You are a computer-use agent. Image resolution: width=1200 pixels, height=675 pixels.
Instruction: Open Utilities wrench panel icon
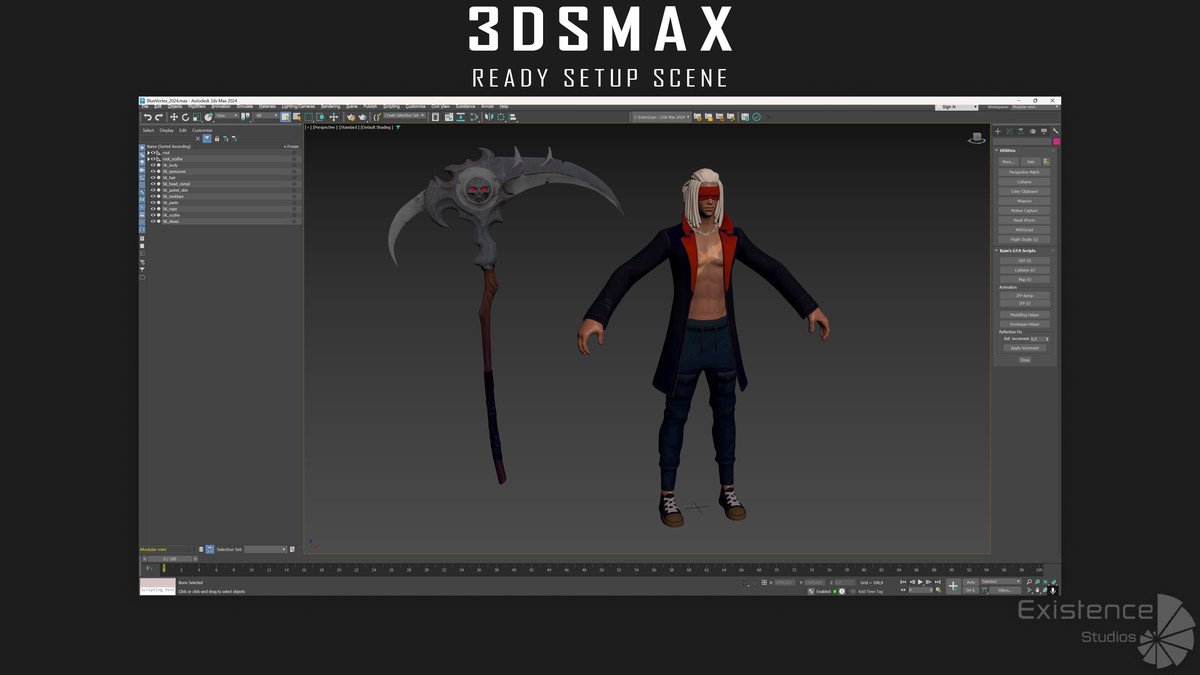coord(1056,131)
